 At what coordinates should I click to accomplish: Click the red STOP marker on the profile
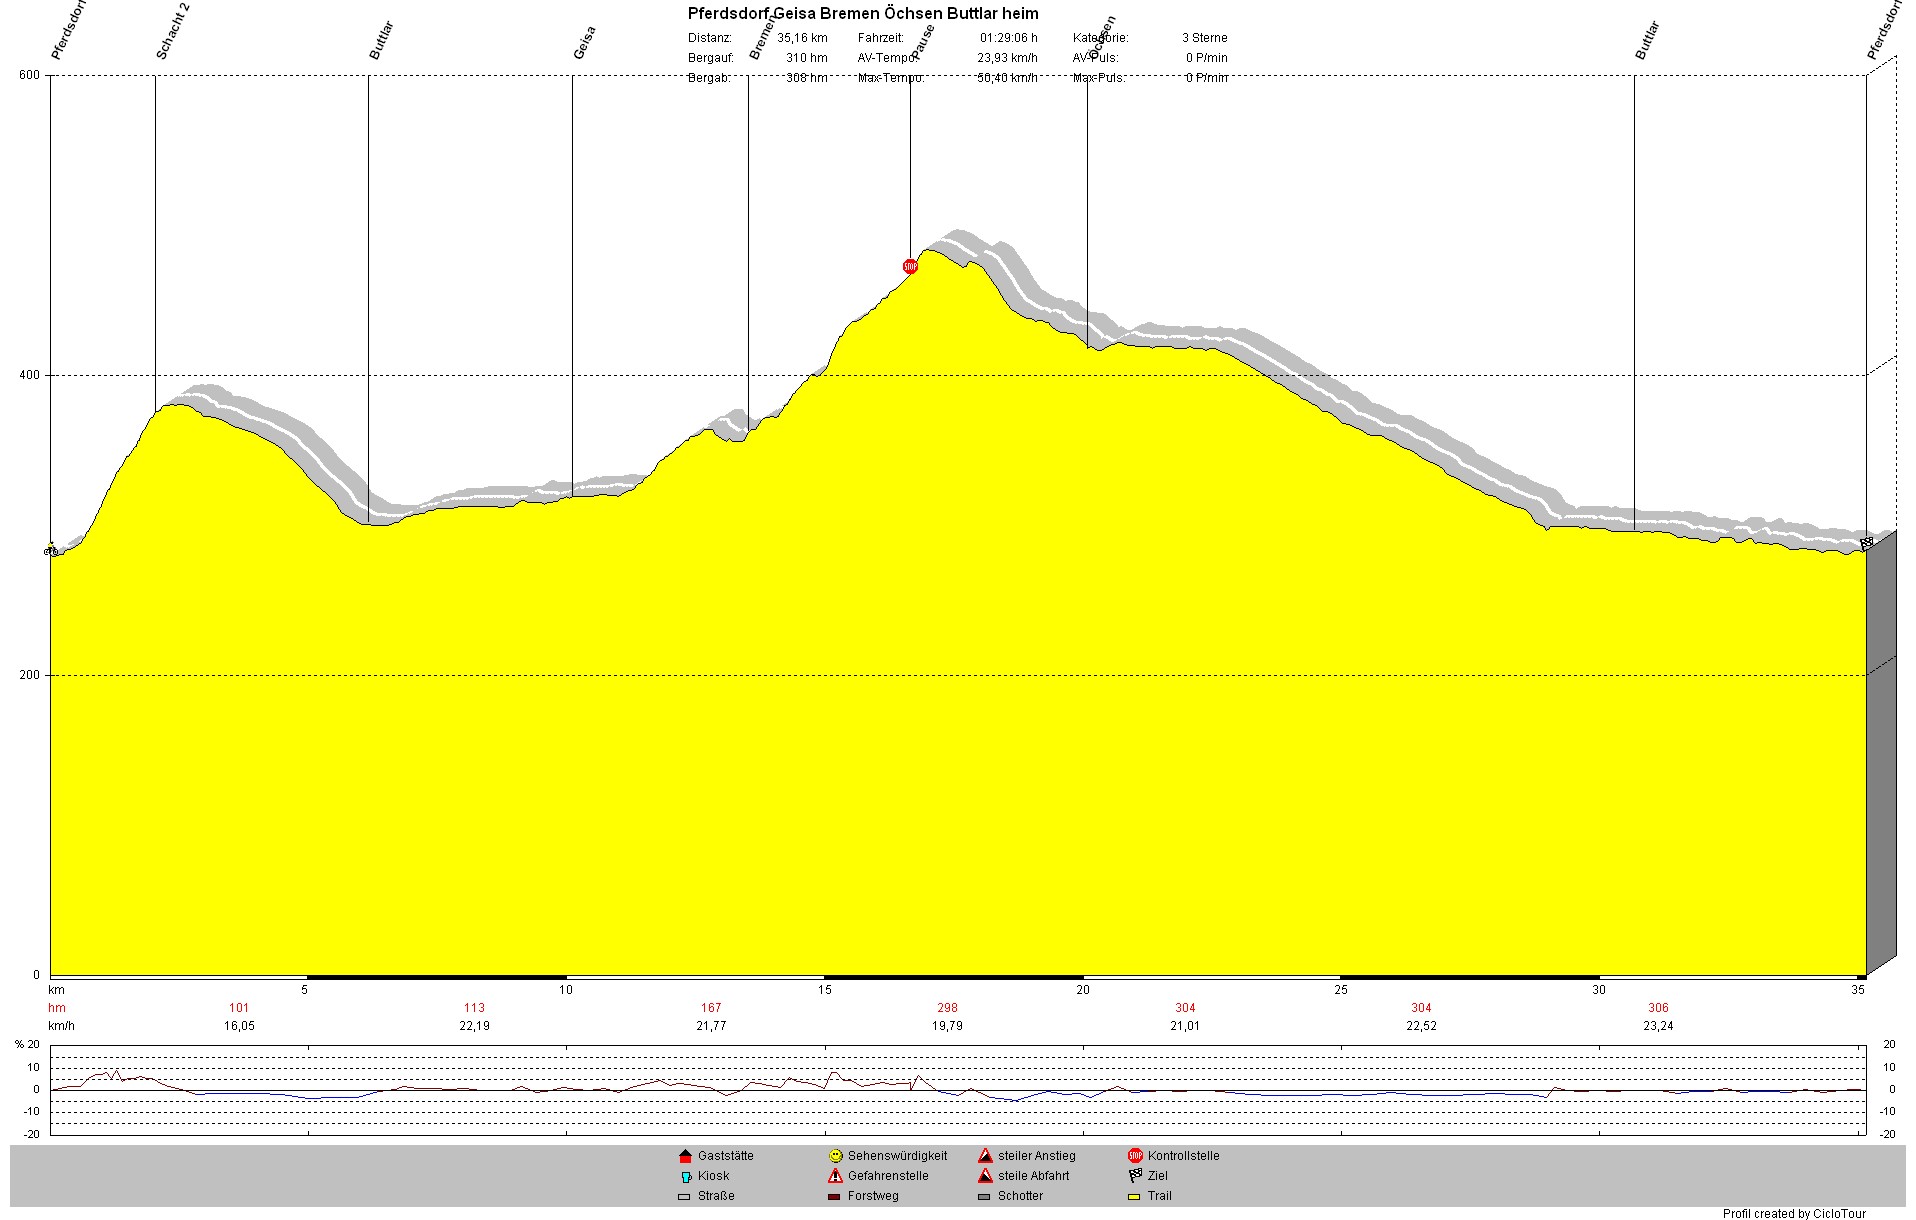click(x=910, y=266)
